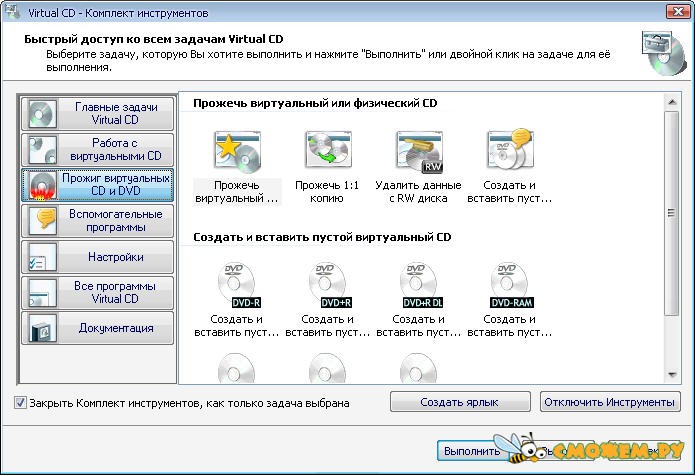This screenshot has width=695, height=475.
Task: Select the DVD-RAM blank disc icon
Action: tap(511, 285)
